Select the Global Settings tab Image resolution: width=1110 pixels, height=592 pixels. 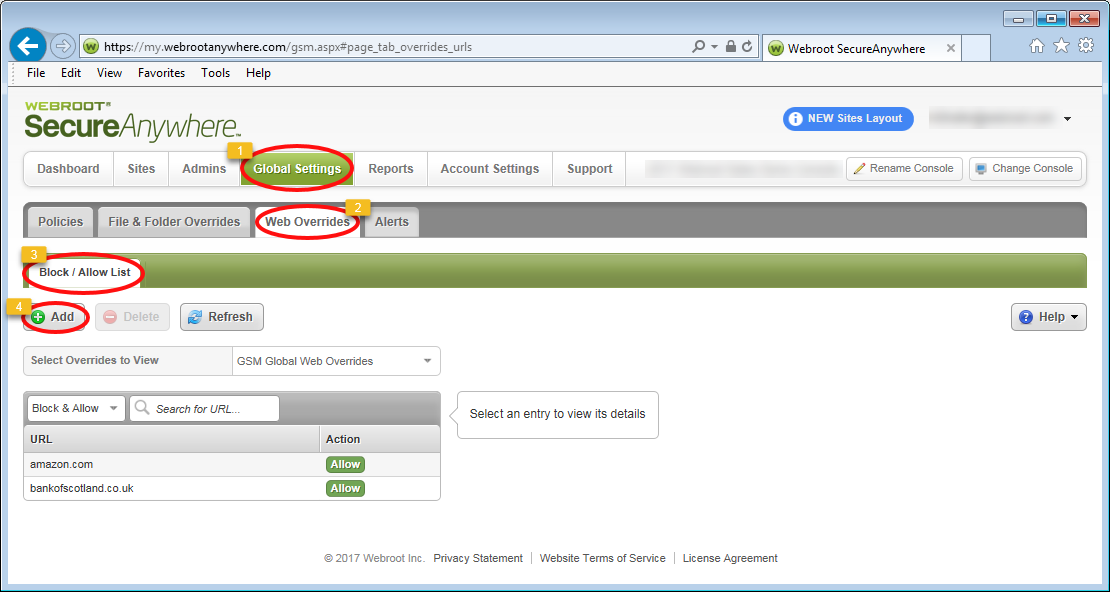coord(297,169)
